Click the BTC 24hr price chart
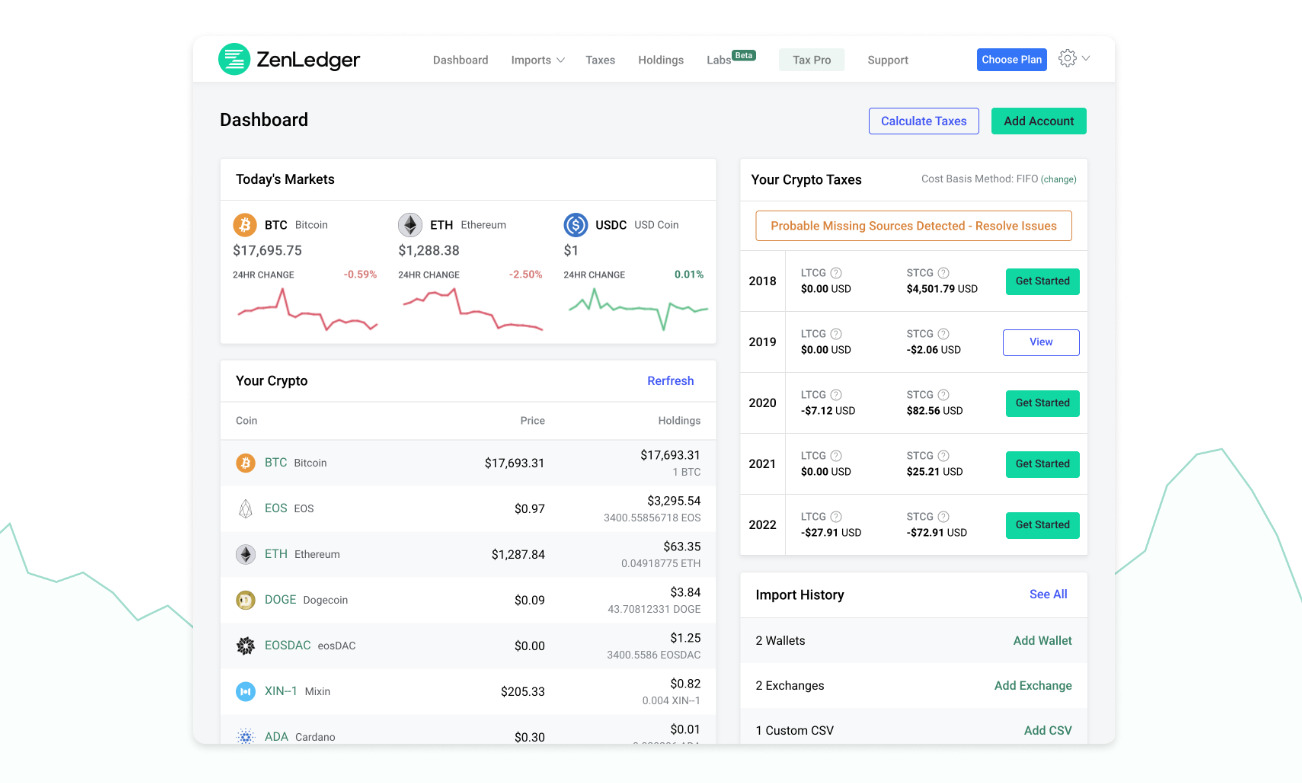 coord(307,311)
